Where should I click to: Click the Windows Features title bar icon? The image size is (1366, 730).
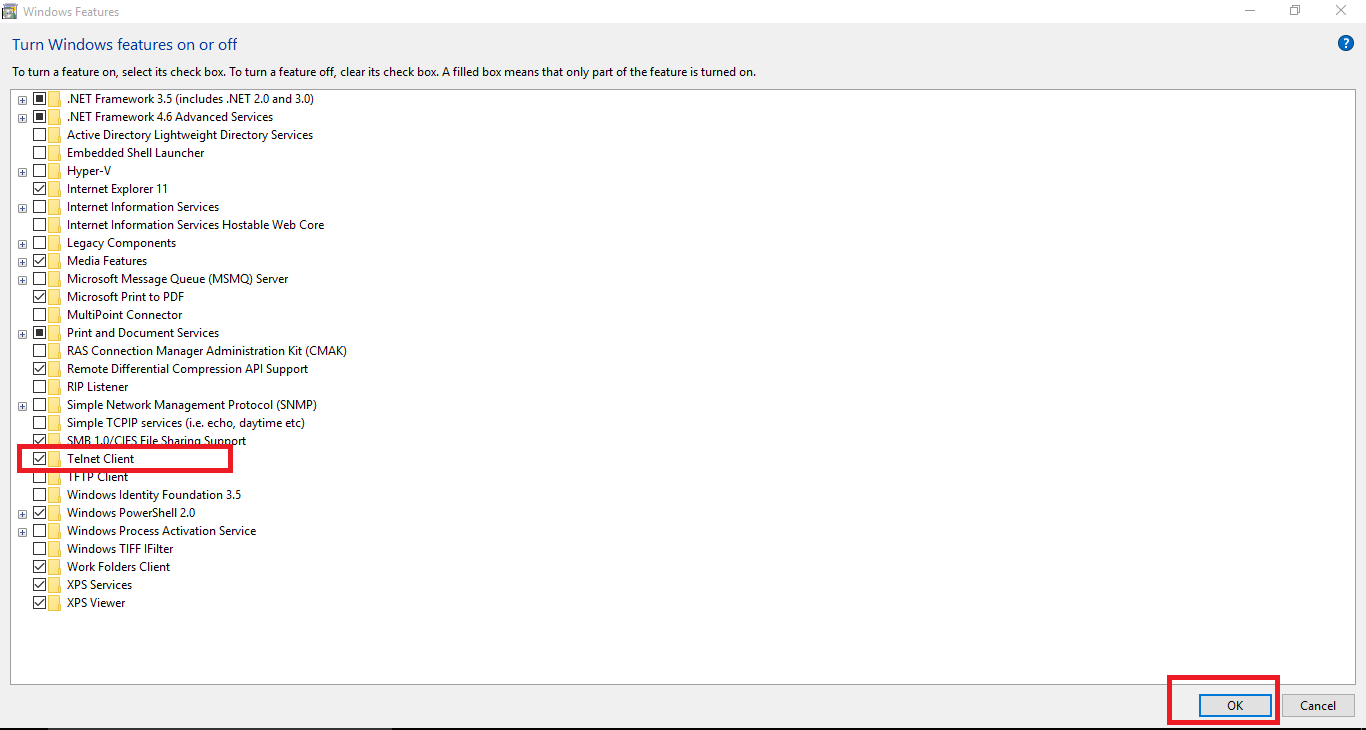click(x=9, y=11)
